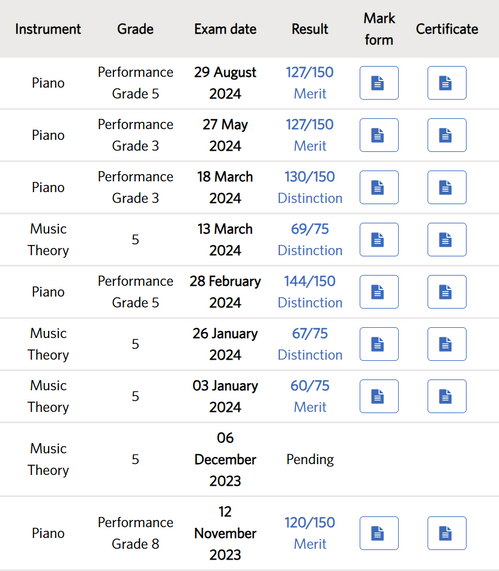Open certificate for 03 January 2024 theory exam

447,396
